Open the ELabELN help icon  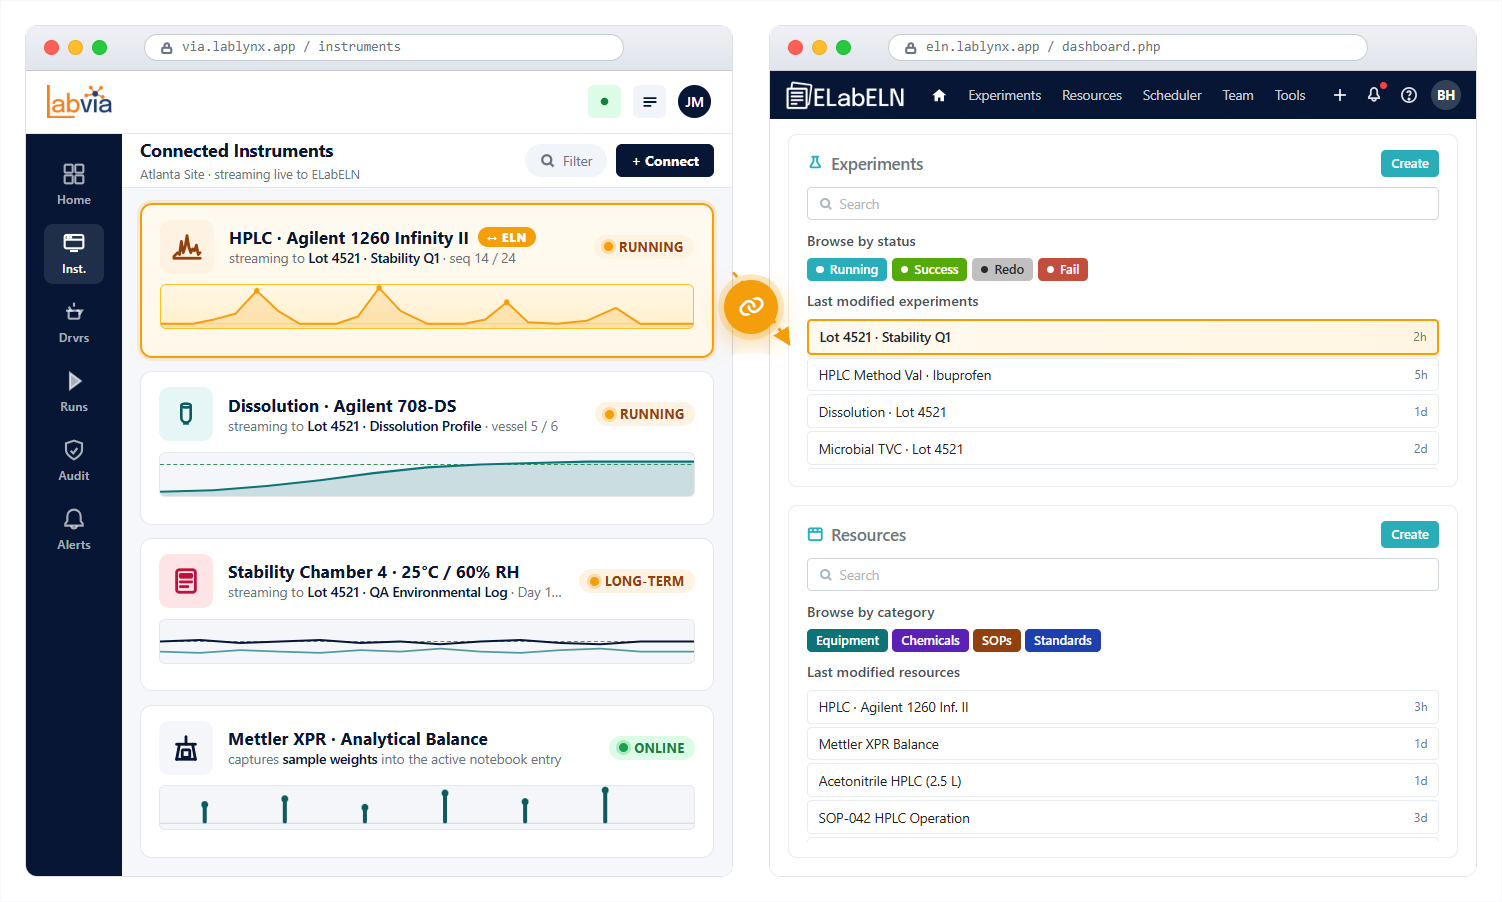click(x=1409, y=95)
